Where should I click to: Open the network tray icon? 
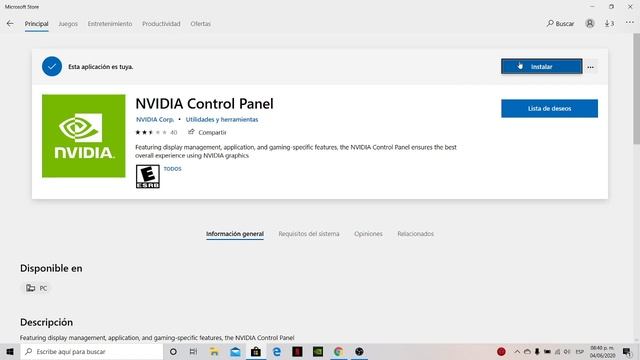pyautogui.click(x=557, y=351)
